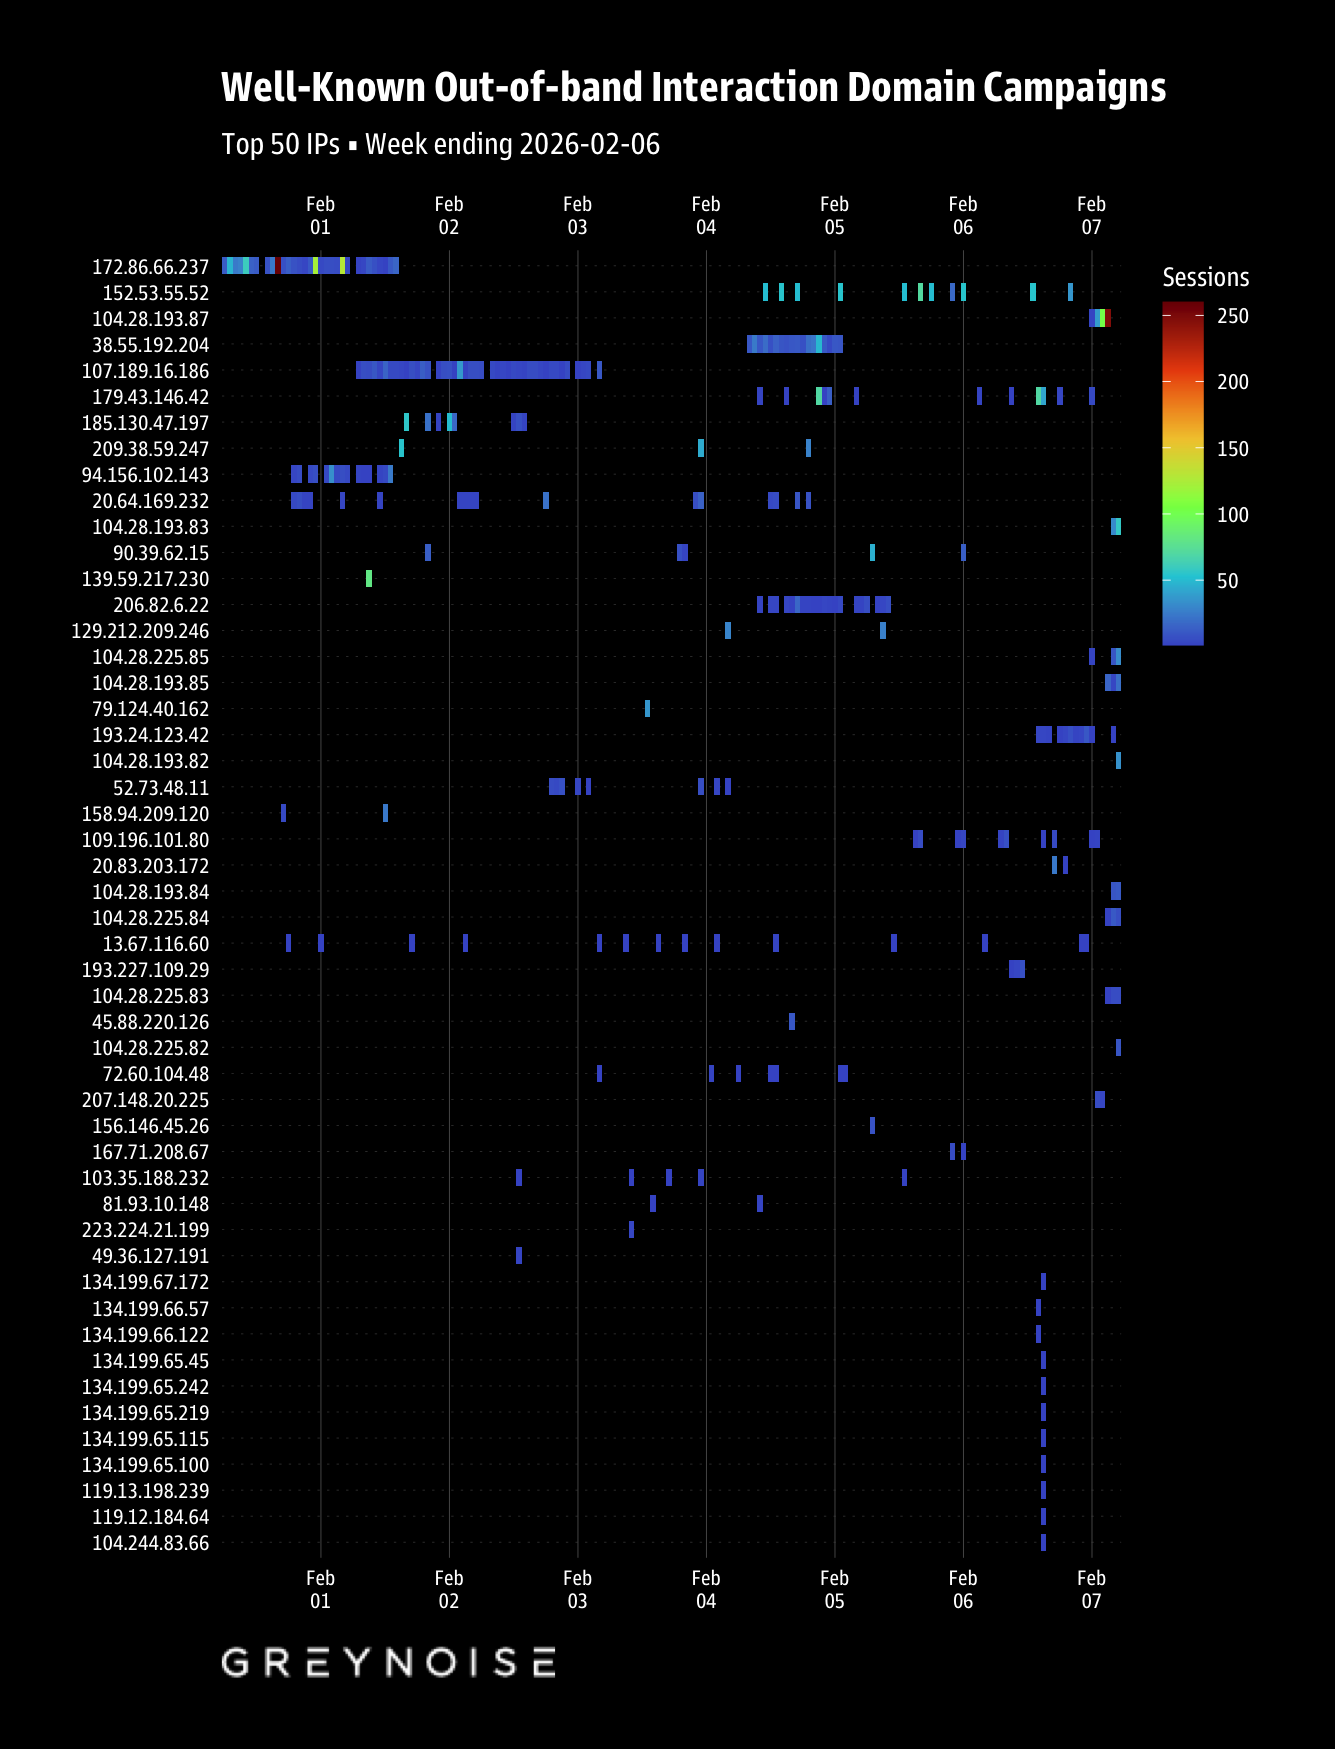Click the '250' tick on Sessions legend
The image size is (1335, 1749).
tap(1233, 316)
